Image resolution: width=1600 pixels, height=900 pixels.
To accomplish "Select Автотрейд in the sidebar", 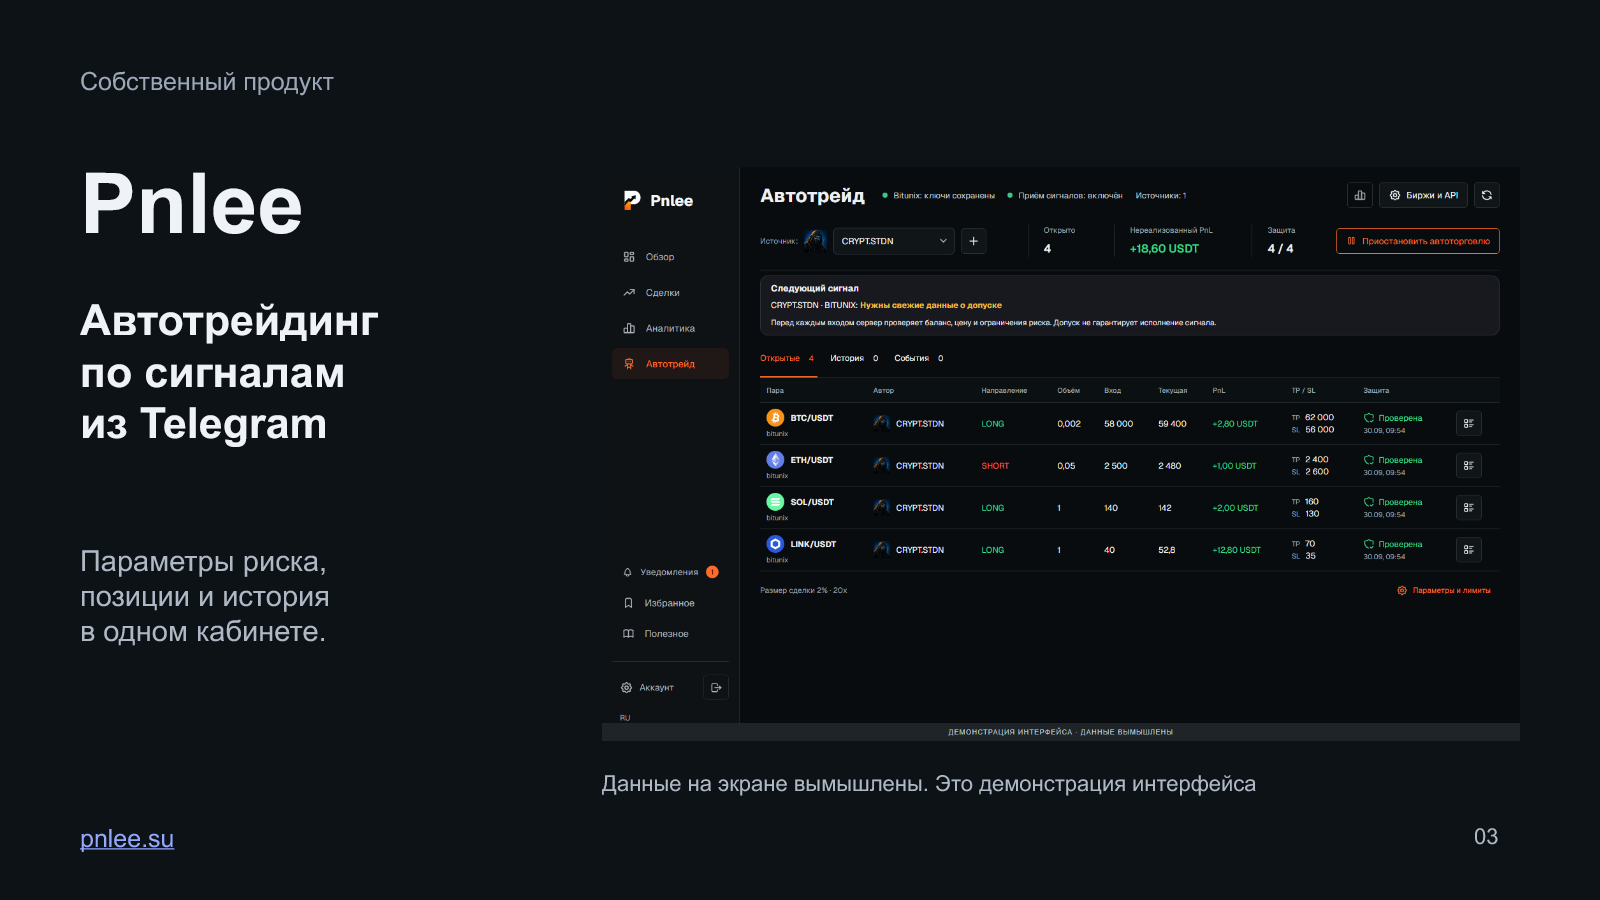I will pos(670,364).
